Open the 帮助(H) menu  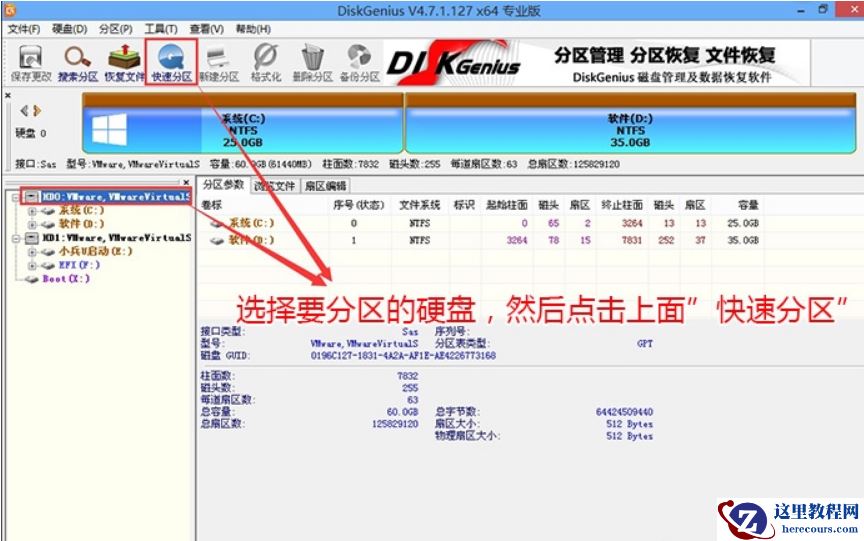(x=253, y=29)
